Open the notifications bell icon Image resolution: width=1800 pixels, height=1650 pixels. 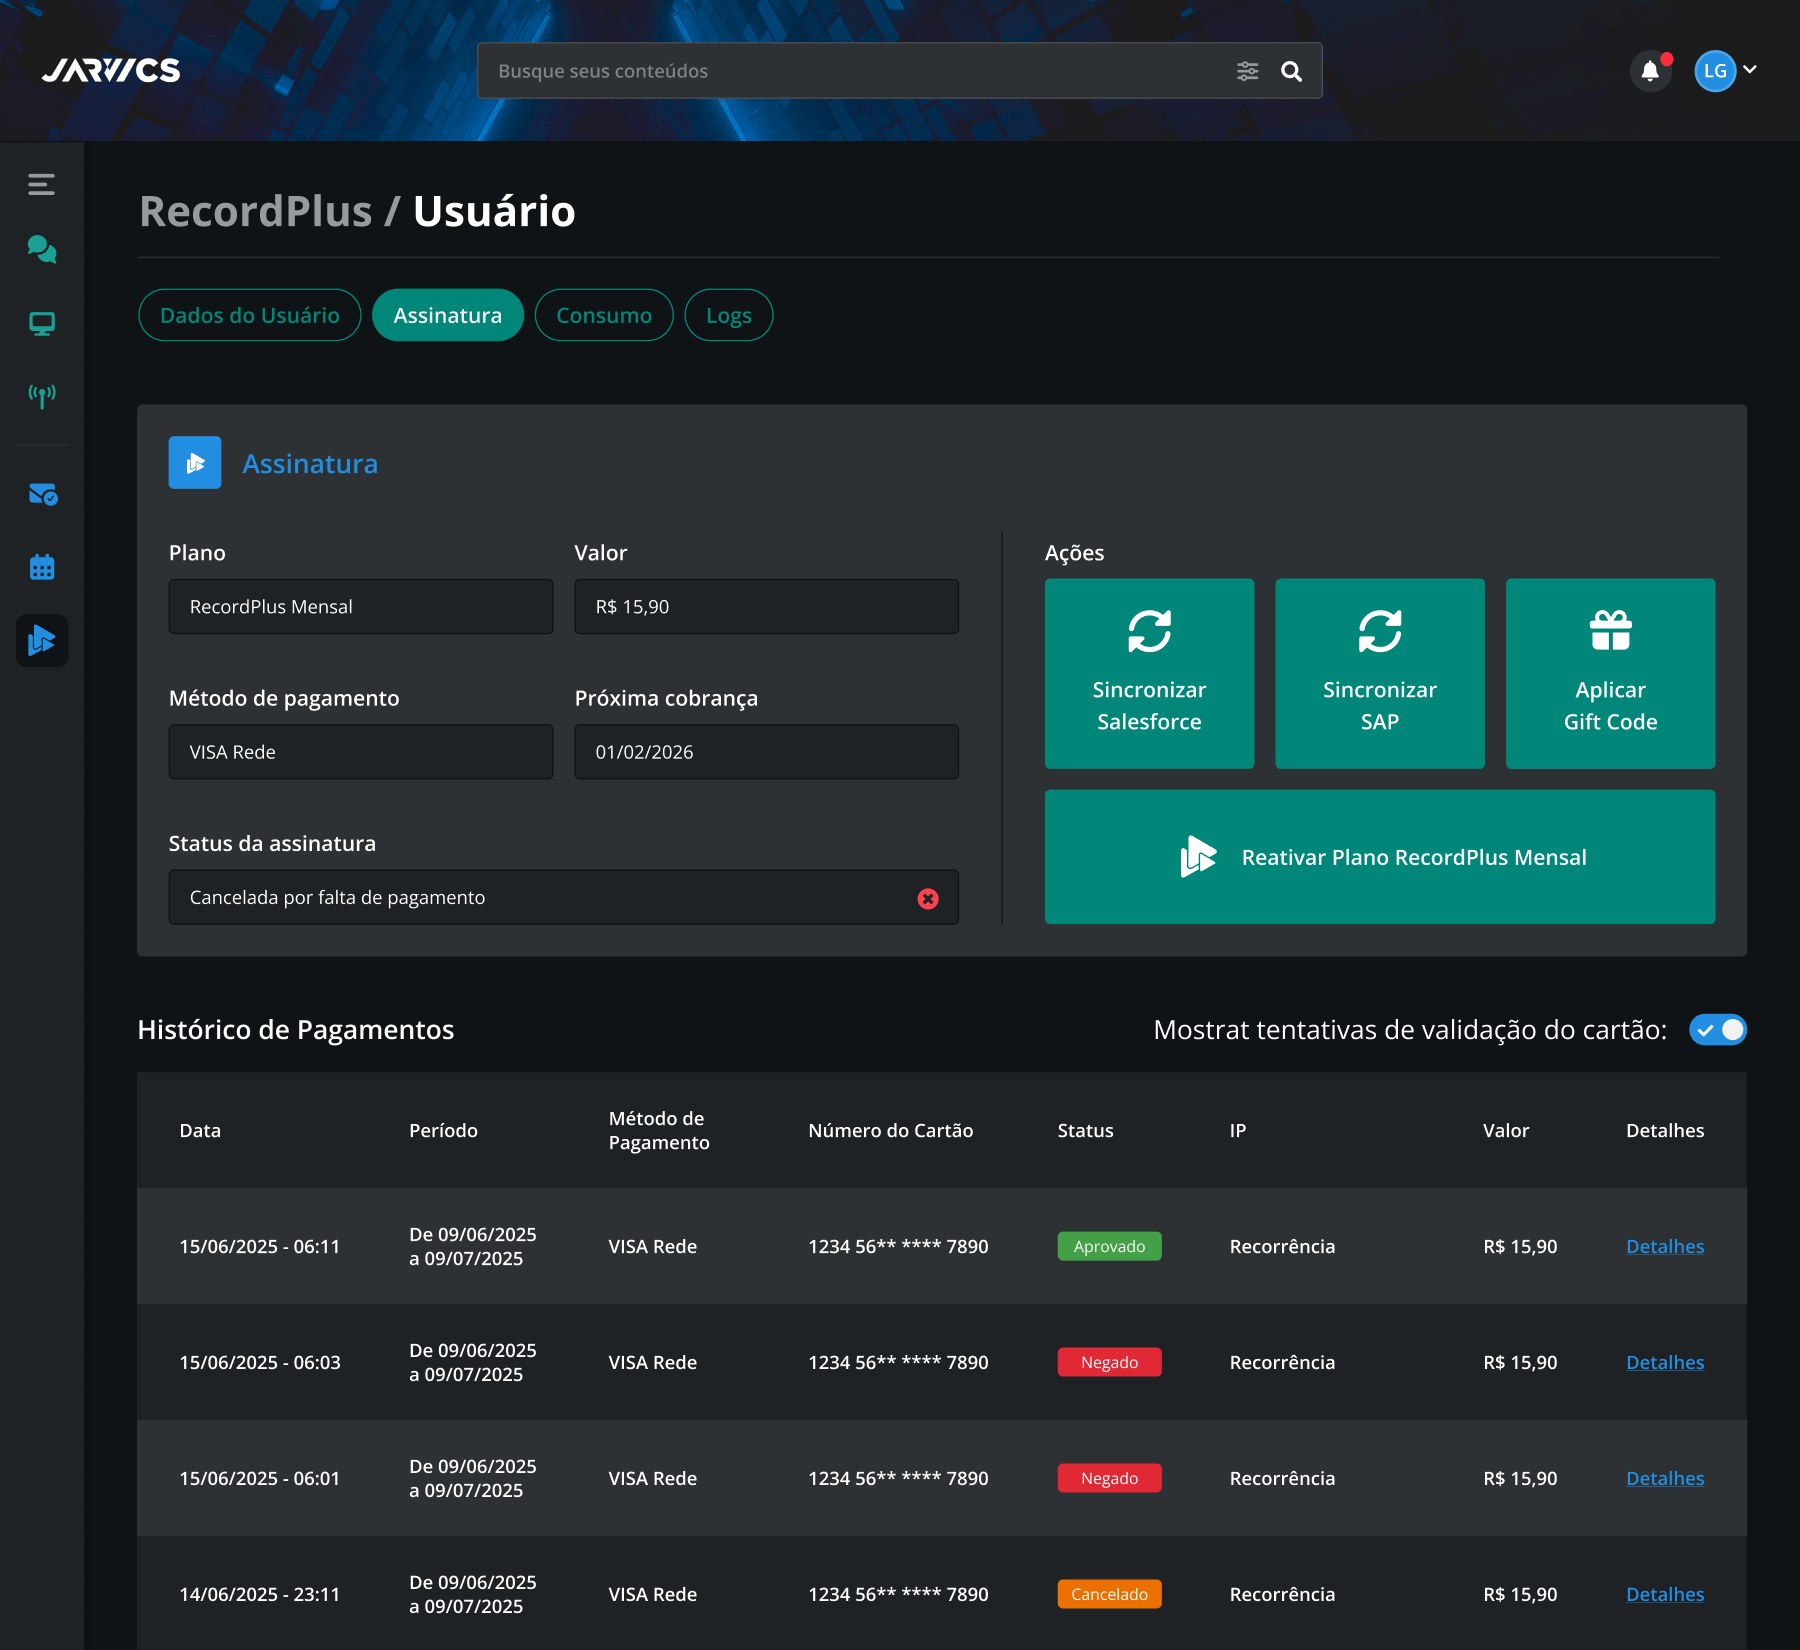tap(1650, 71)
